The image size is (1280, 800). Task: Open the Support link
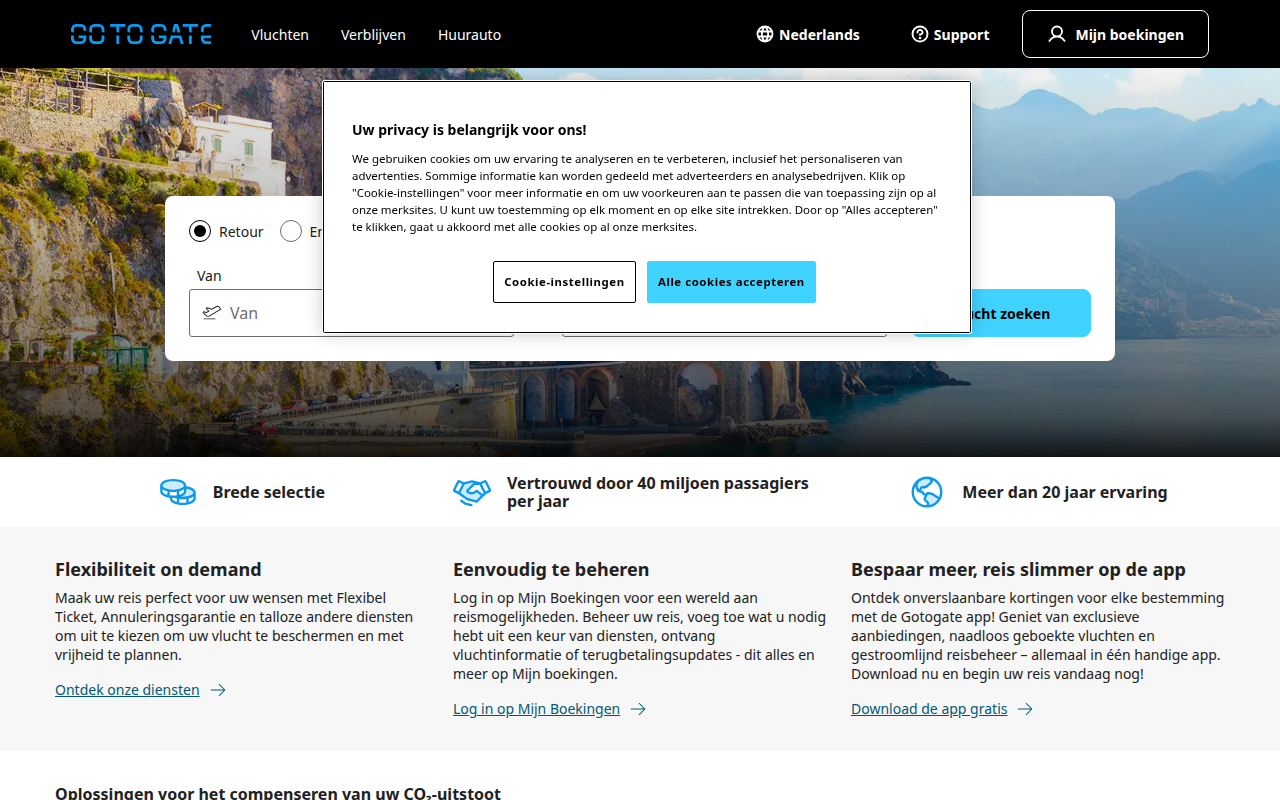pos(950,34)
